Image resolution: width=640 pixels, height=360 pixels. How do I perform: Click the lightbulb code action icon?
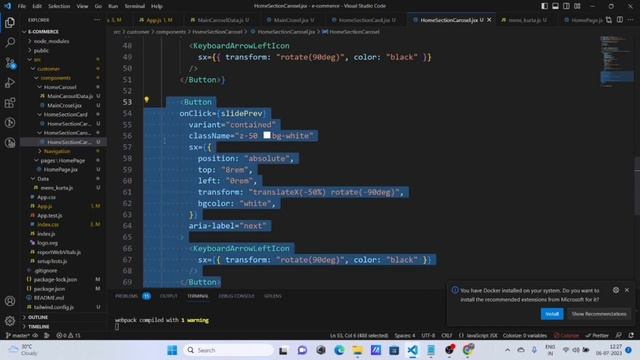[147, 100]
